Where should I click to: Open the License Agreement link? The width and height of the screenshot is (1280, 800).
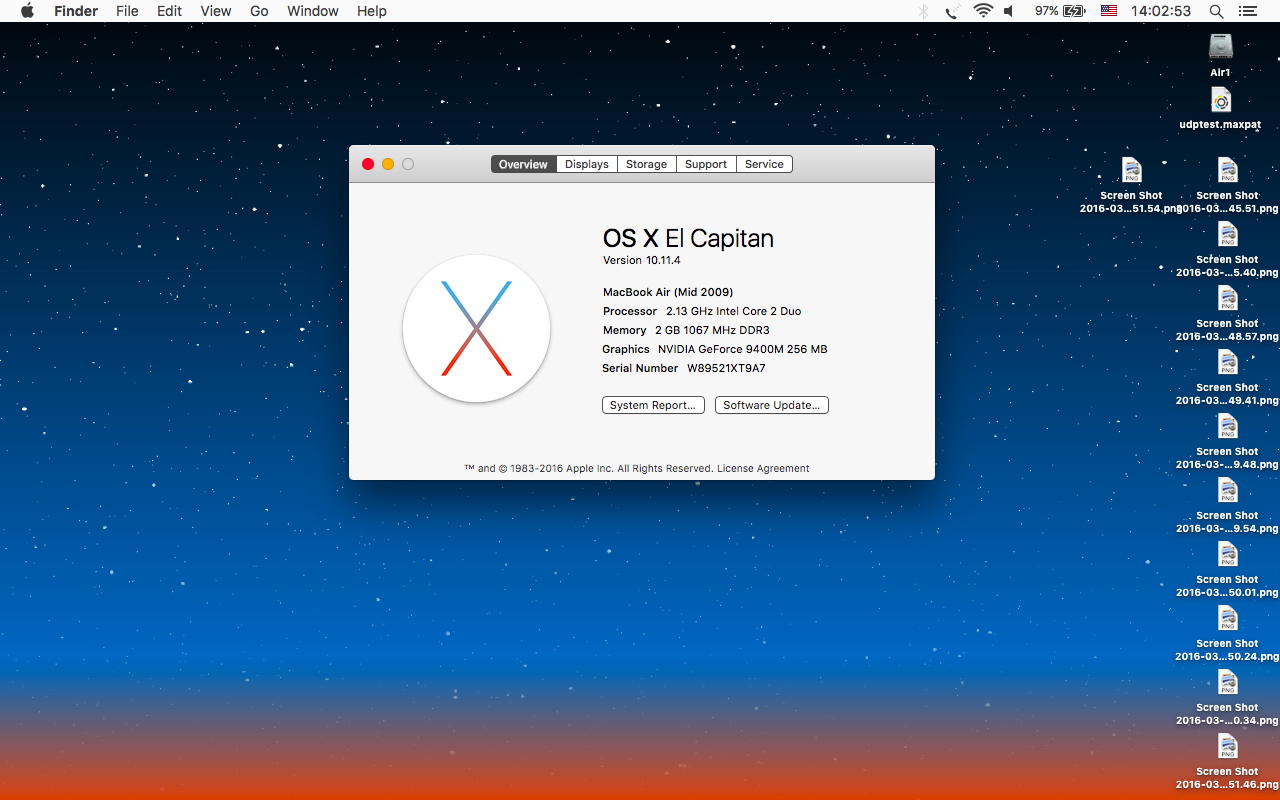coord(763,468)
